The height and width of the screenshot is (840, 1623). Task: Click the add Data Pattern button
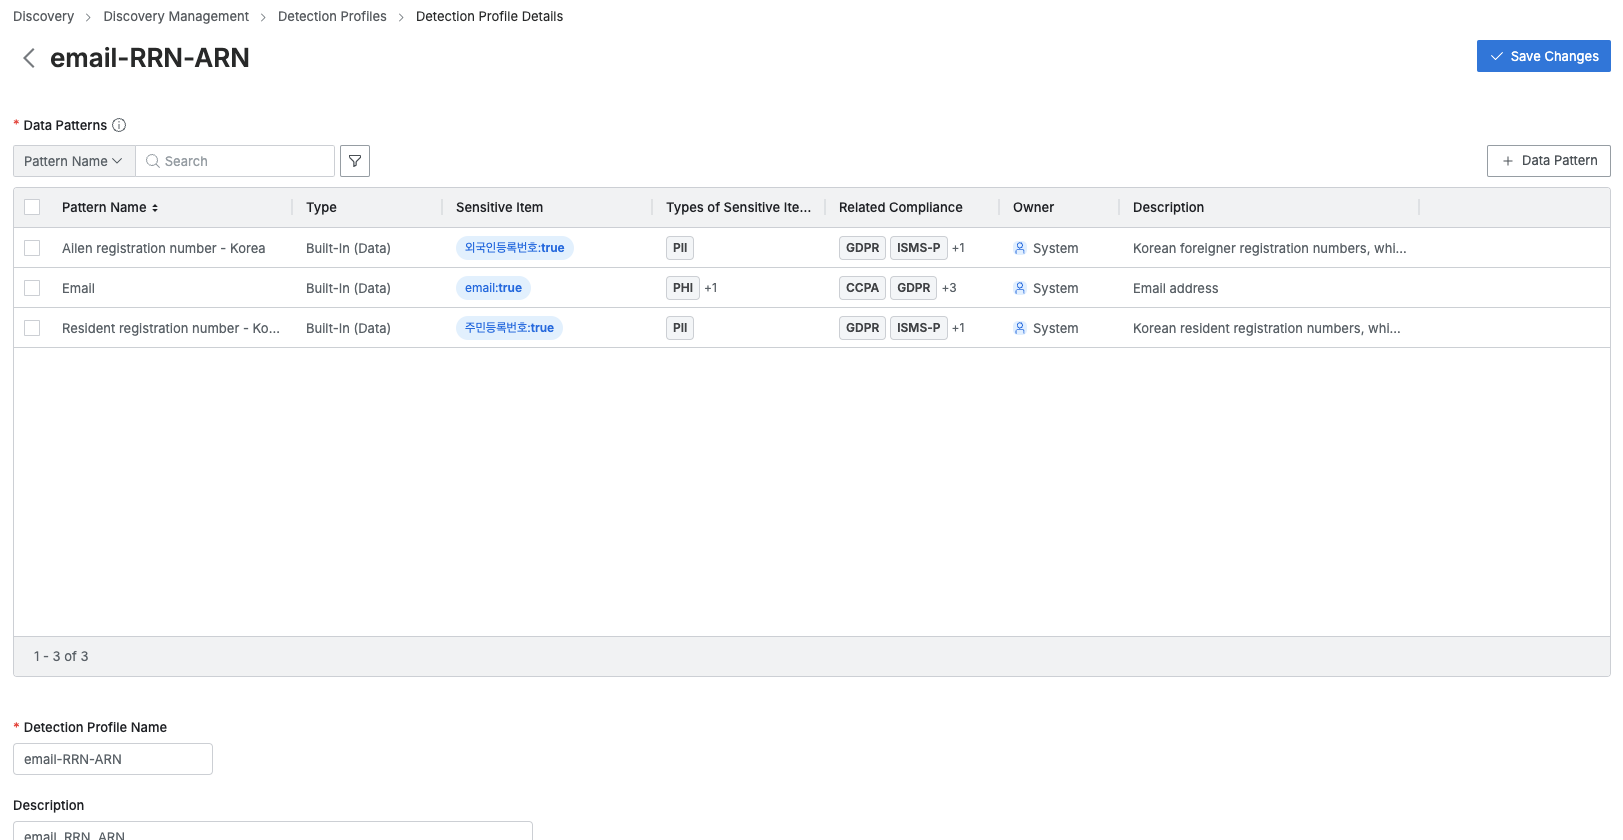(1548, 161)
